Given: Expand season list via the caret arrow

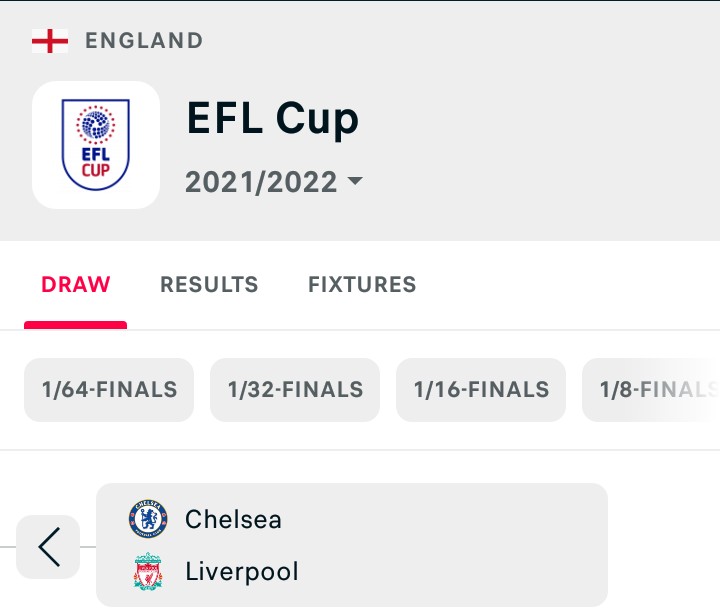Looking at the screenshot, I should click(x=355, y=180).
